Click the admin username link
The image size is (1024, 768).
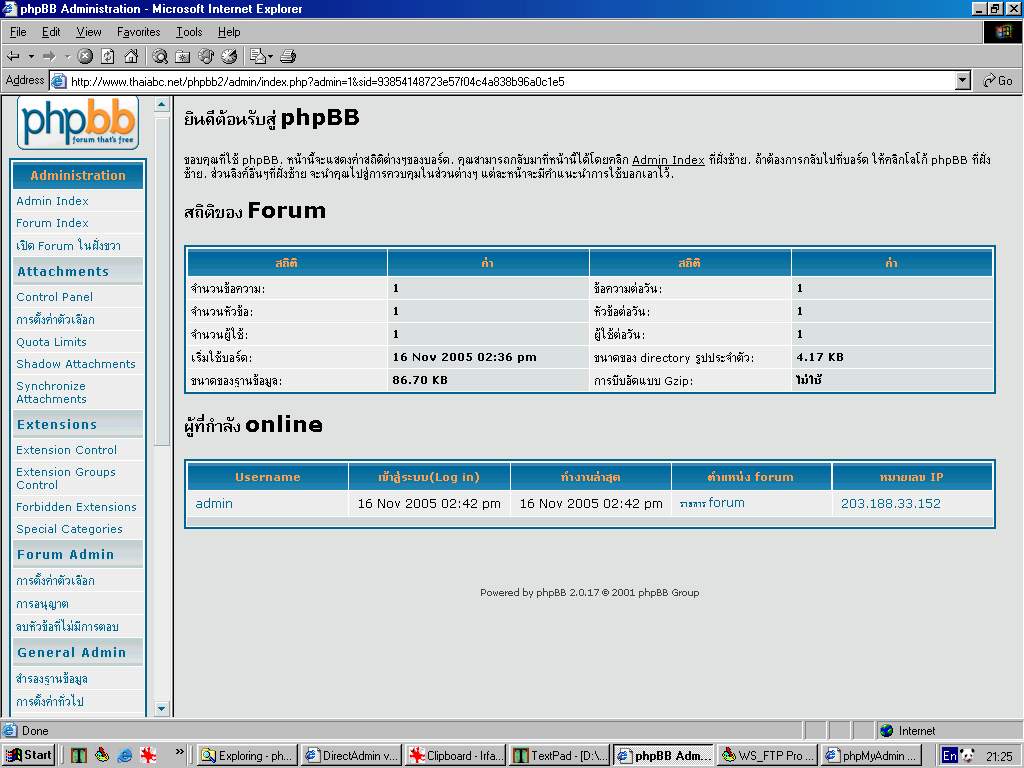tap(214, 504)
